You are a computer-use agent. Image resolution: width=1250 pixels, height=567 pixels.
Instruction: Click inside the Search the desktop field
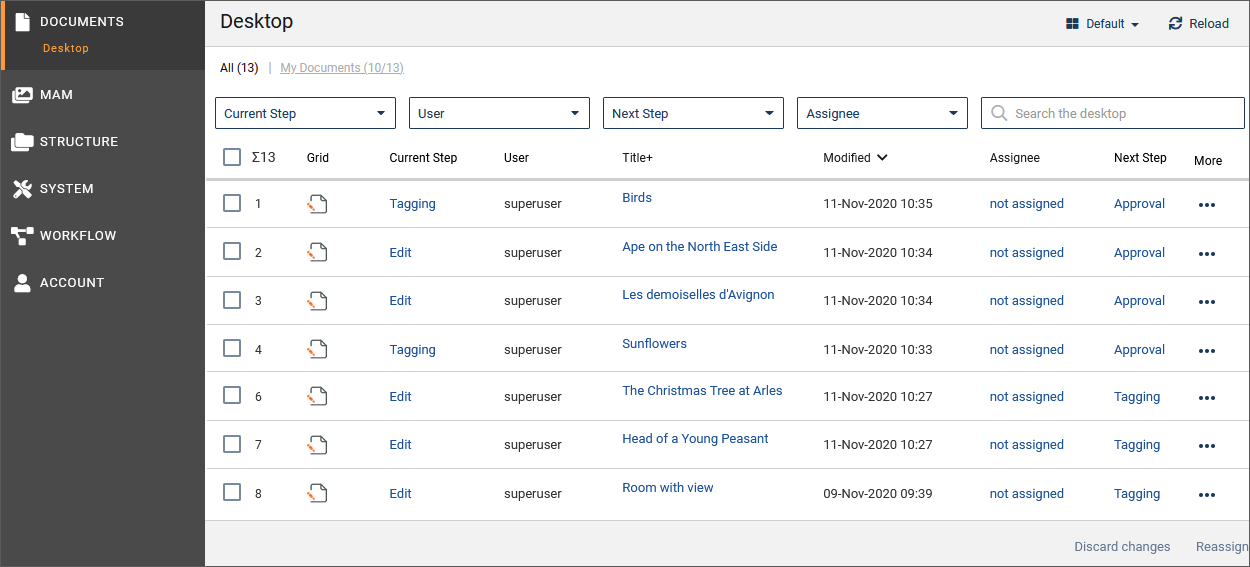[x=1113, y=113]
